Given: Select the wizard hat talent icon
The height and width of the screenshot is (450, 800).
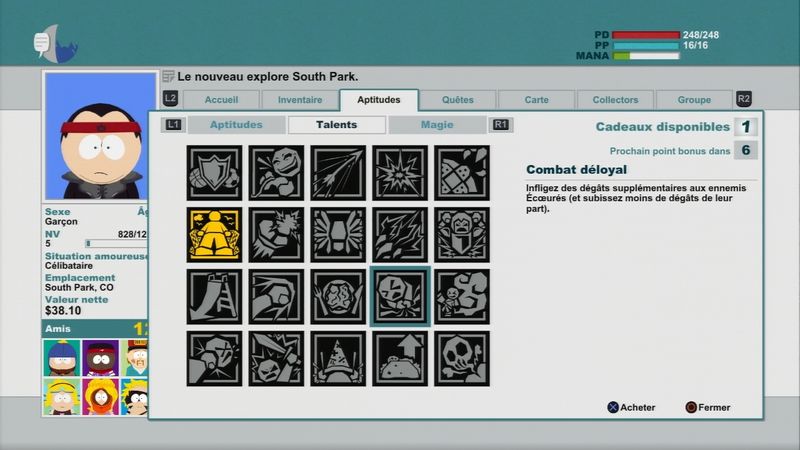Looking at the screenshot, I should tap(338, 358).
